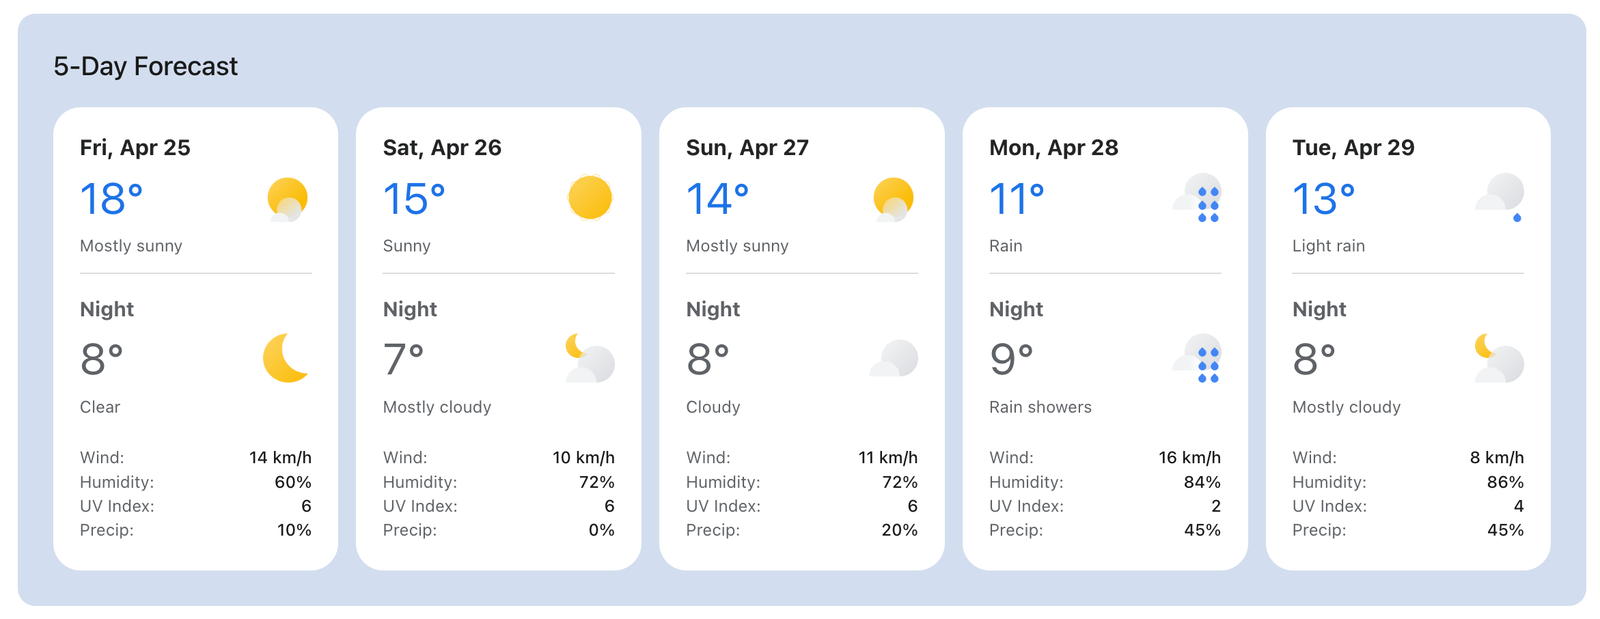This screenshot has height=619, width=1600.
Task: Open the Mon, Apr 28 forecast card
Action: click(x=1105, y=338)
